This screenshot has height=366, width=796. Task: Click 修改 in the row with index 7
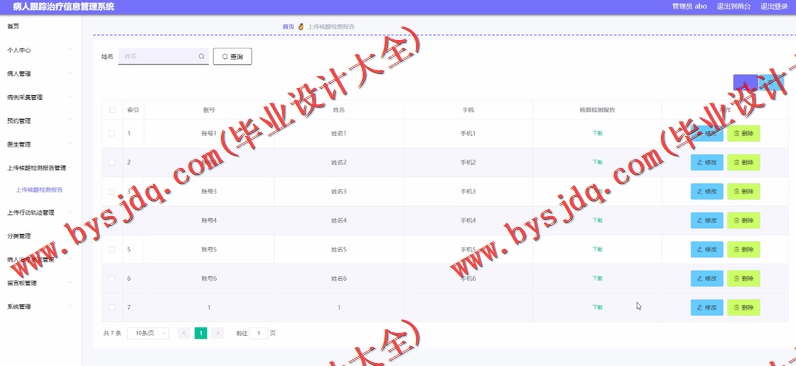(x=707, y=307)
